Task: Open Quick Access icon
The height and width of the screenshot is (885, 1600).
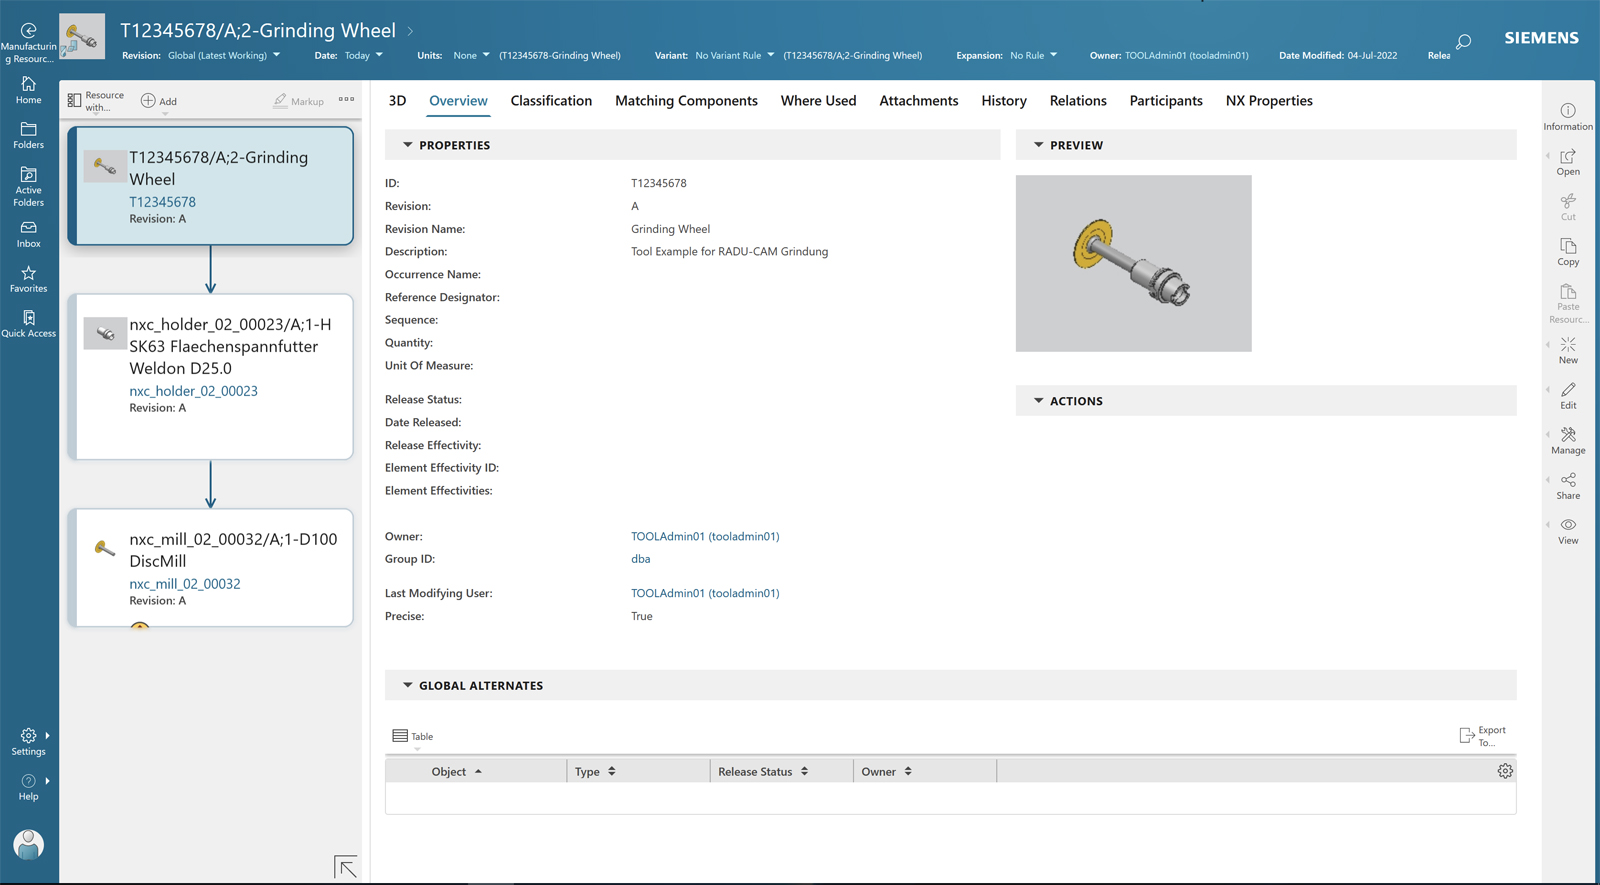Action: click(x=28, y=324)
